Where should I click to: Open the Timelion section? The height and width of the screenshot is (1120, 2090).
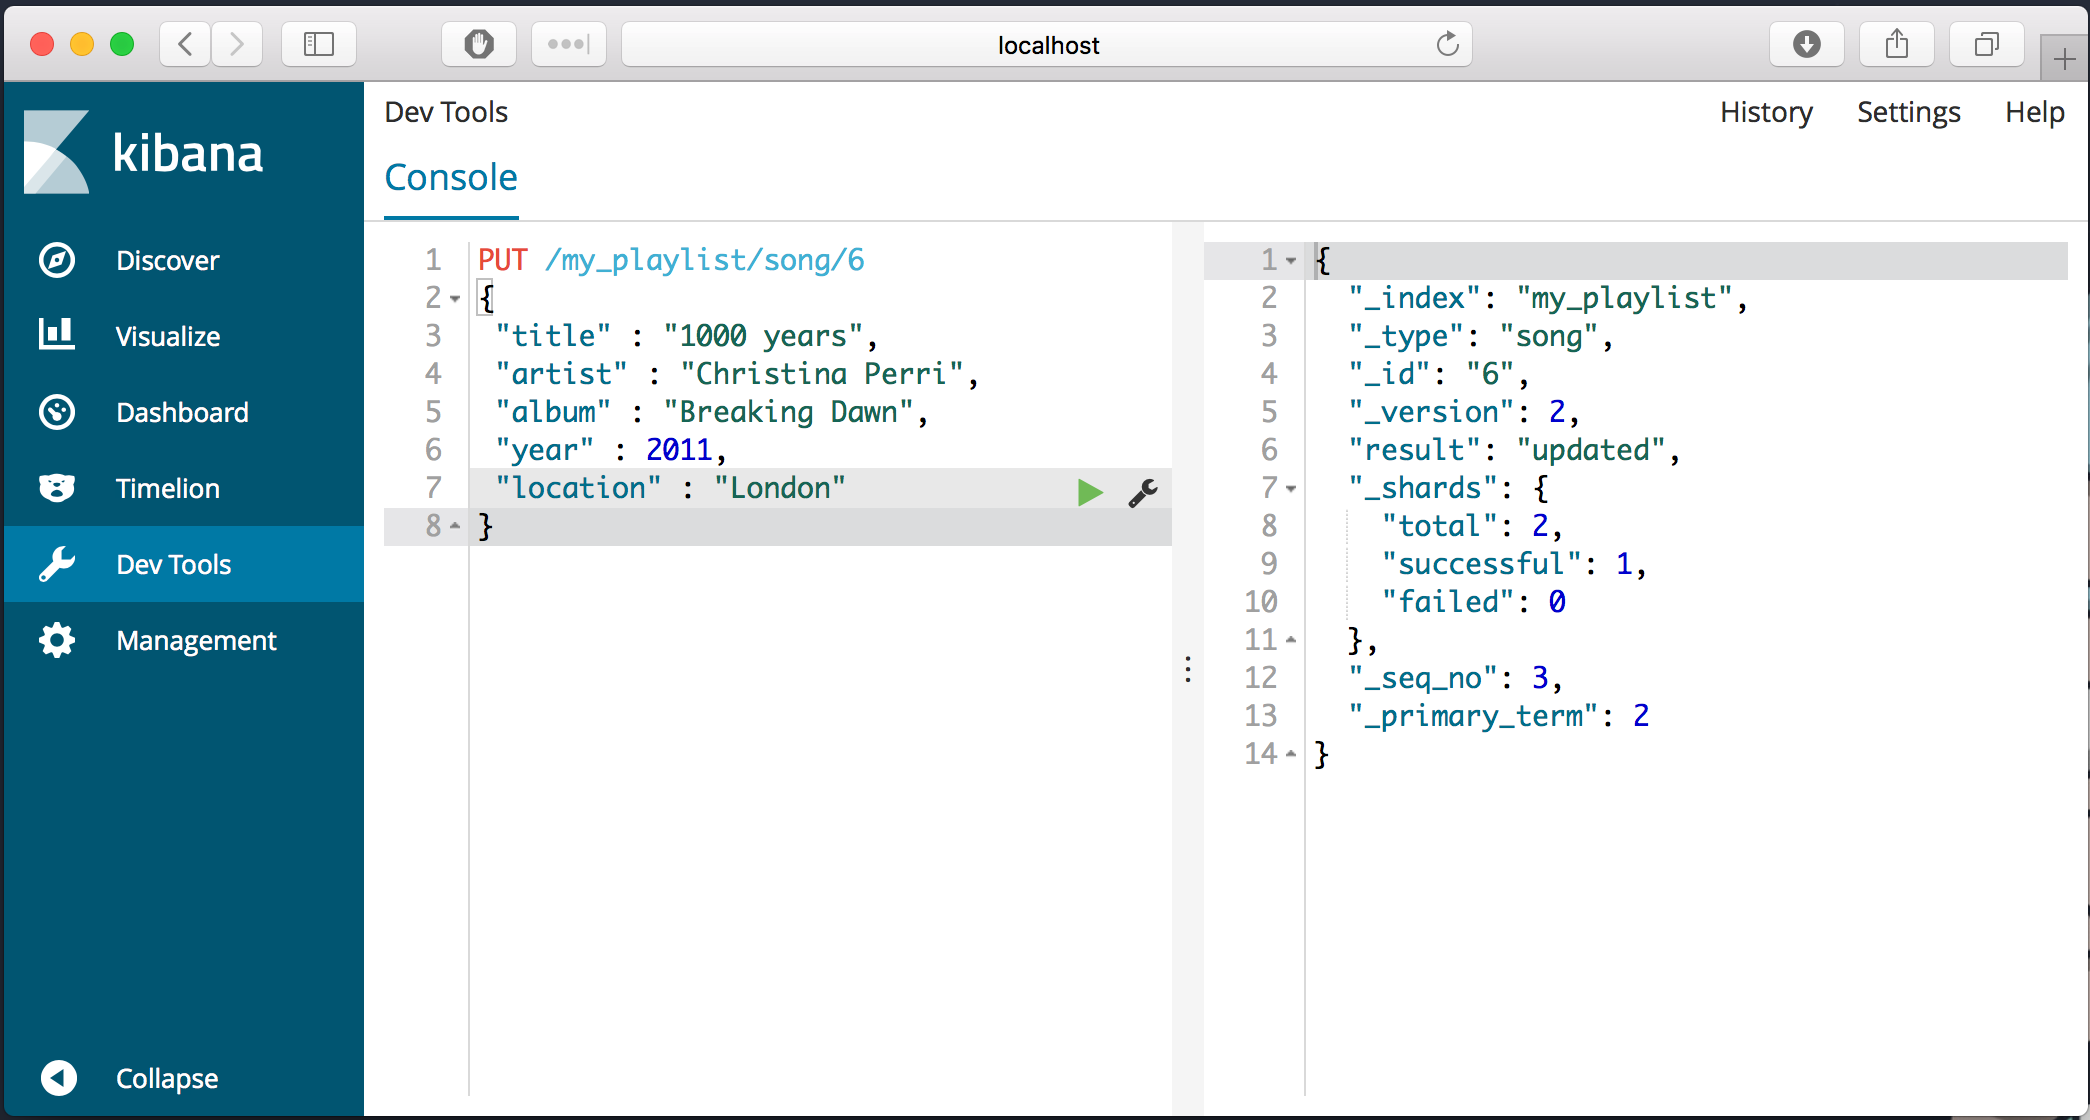coord(168,488)
